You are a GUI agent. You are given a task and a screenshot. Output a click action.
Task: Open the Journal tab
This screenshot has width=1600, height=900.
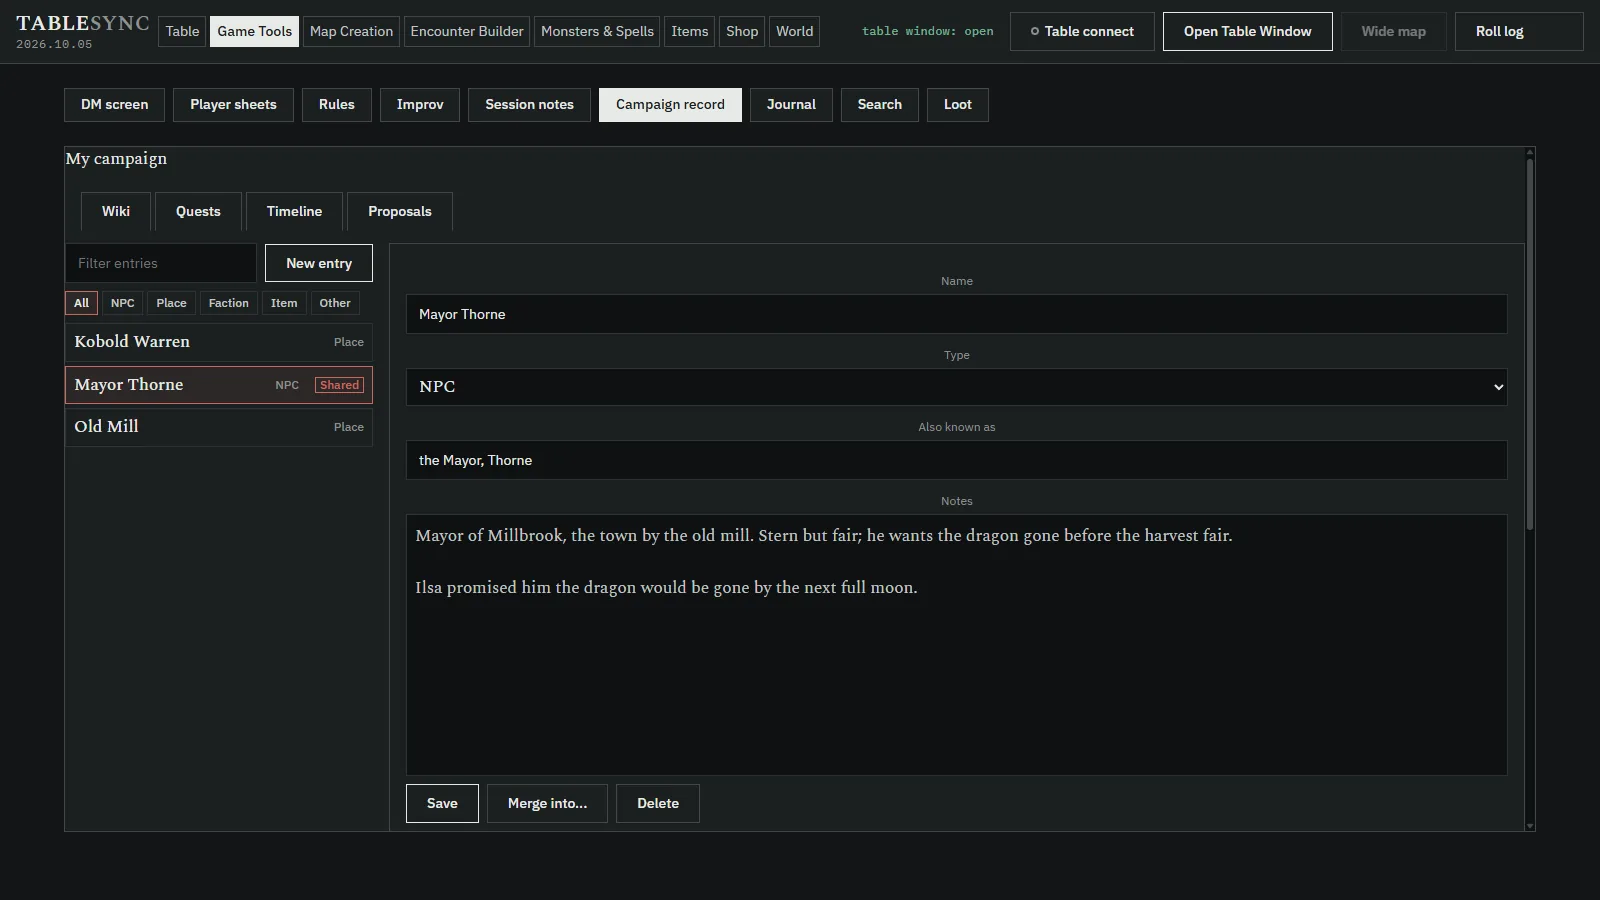[x=791, y=104]
